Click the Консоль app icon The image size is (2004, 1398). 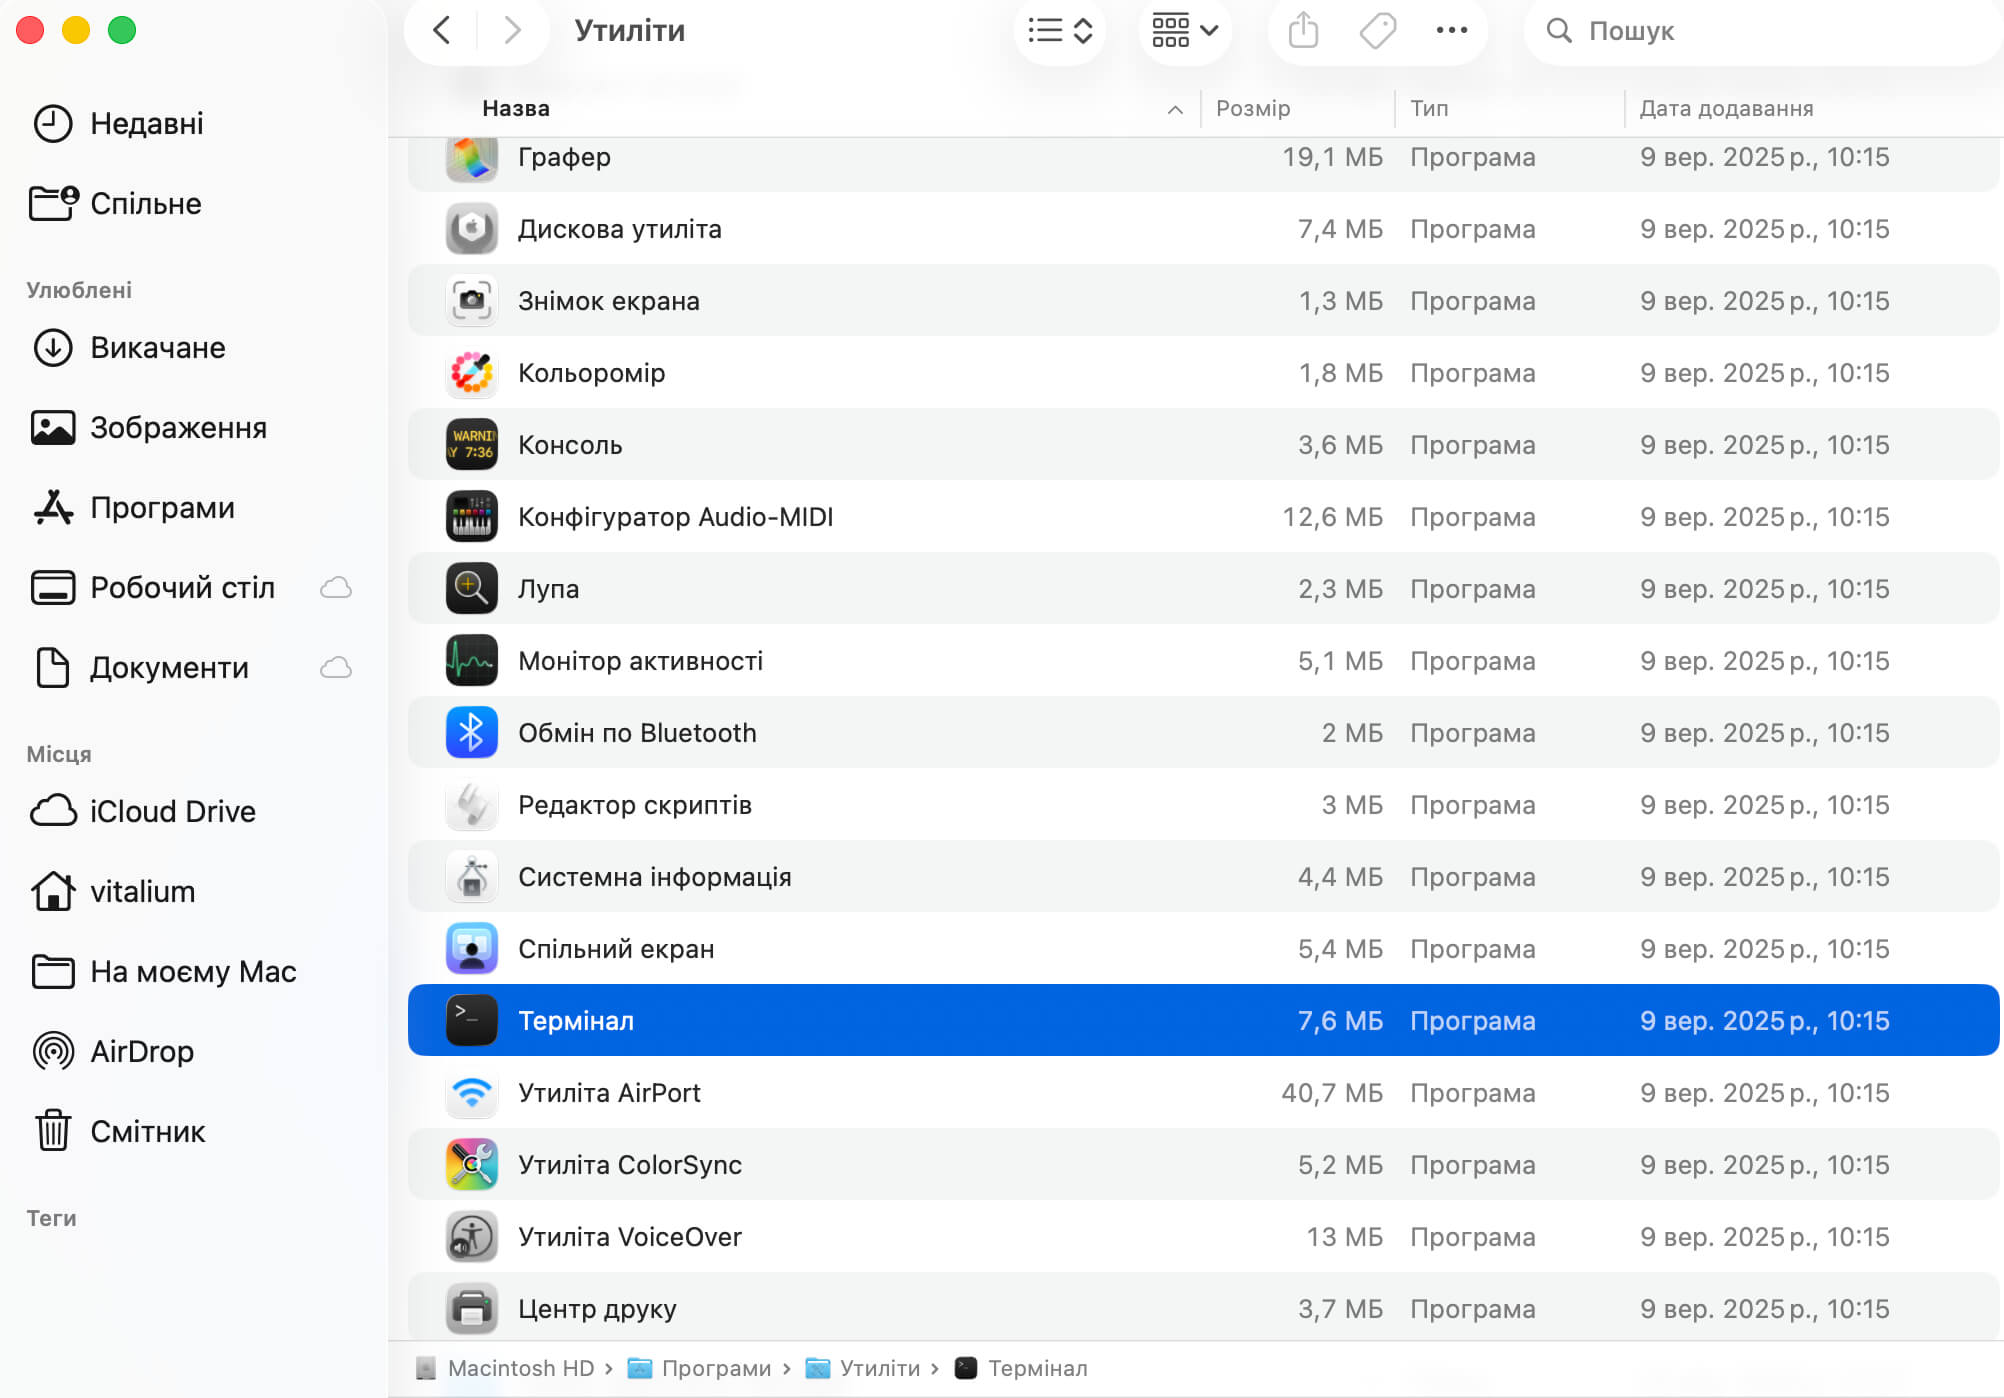click(472, 445)
